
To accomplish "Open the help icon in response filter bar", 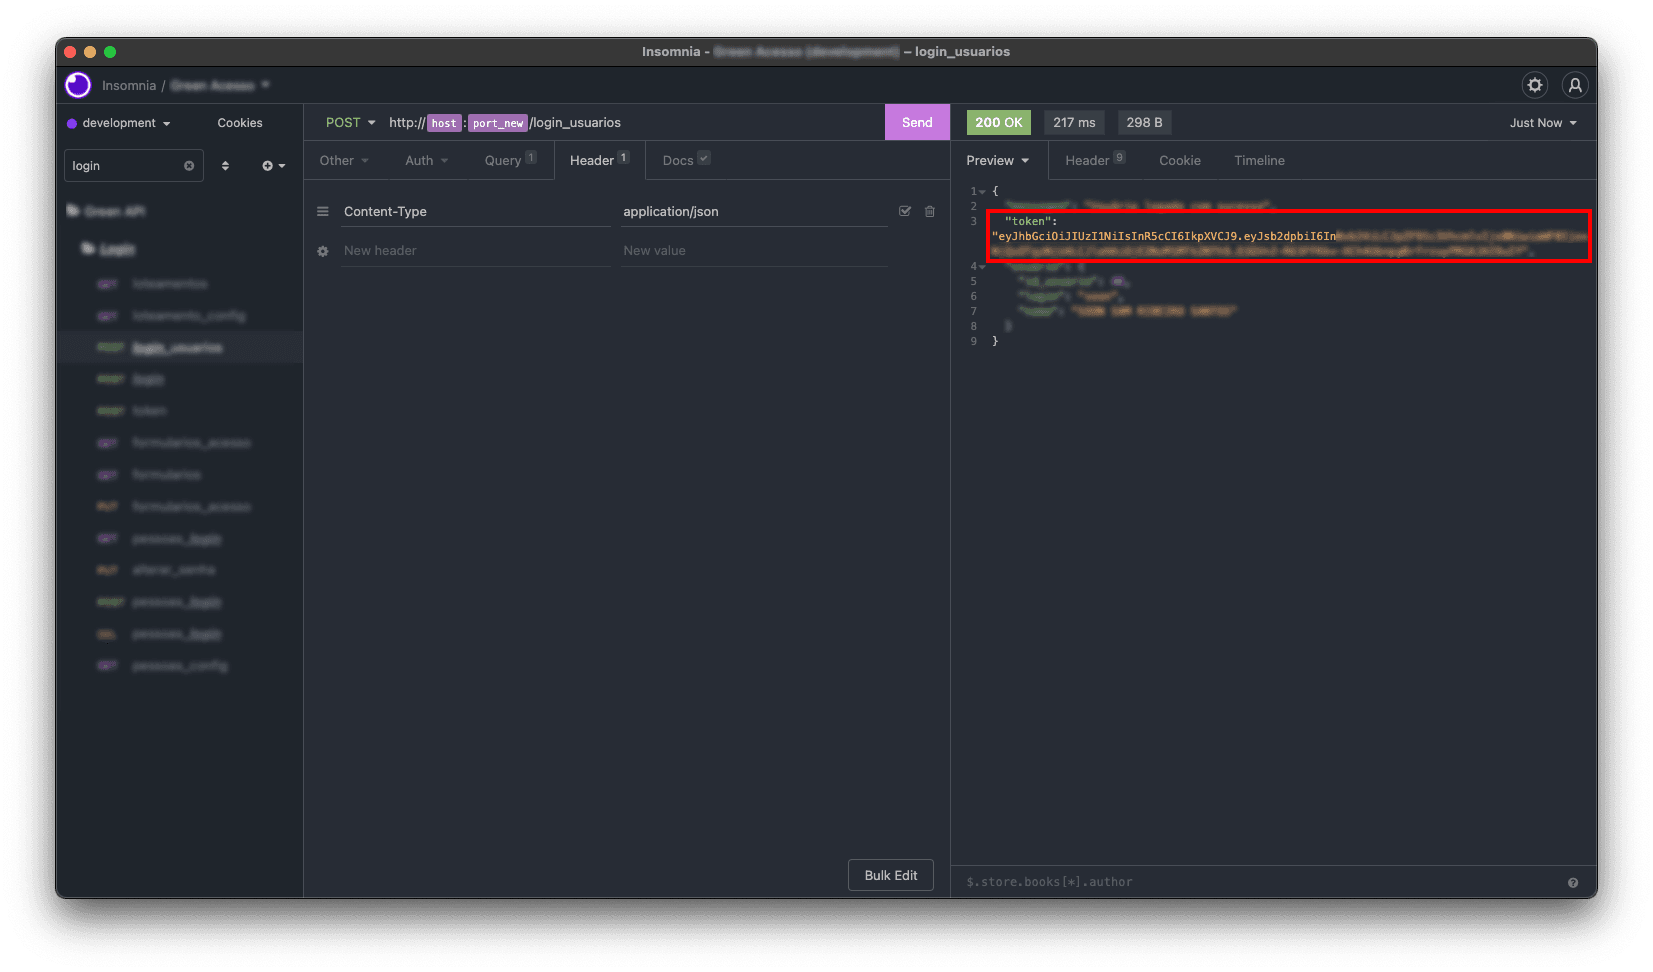I will pyautogui.click(x=1573, y=883).
